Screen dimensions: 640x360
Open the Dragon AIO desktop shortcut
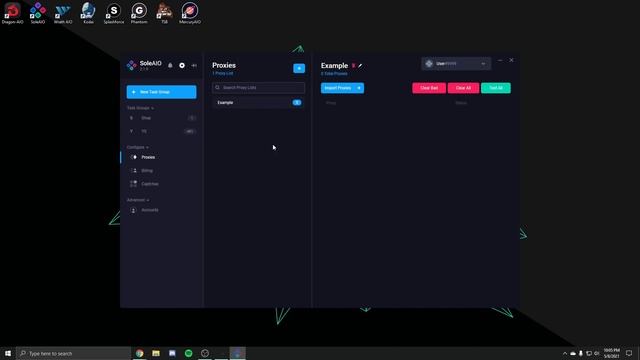point(12,13)
